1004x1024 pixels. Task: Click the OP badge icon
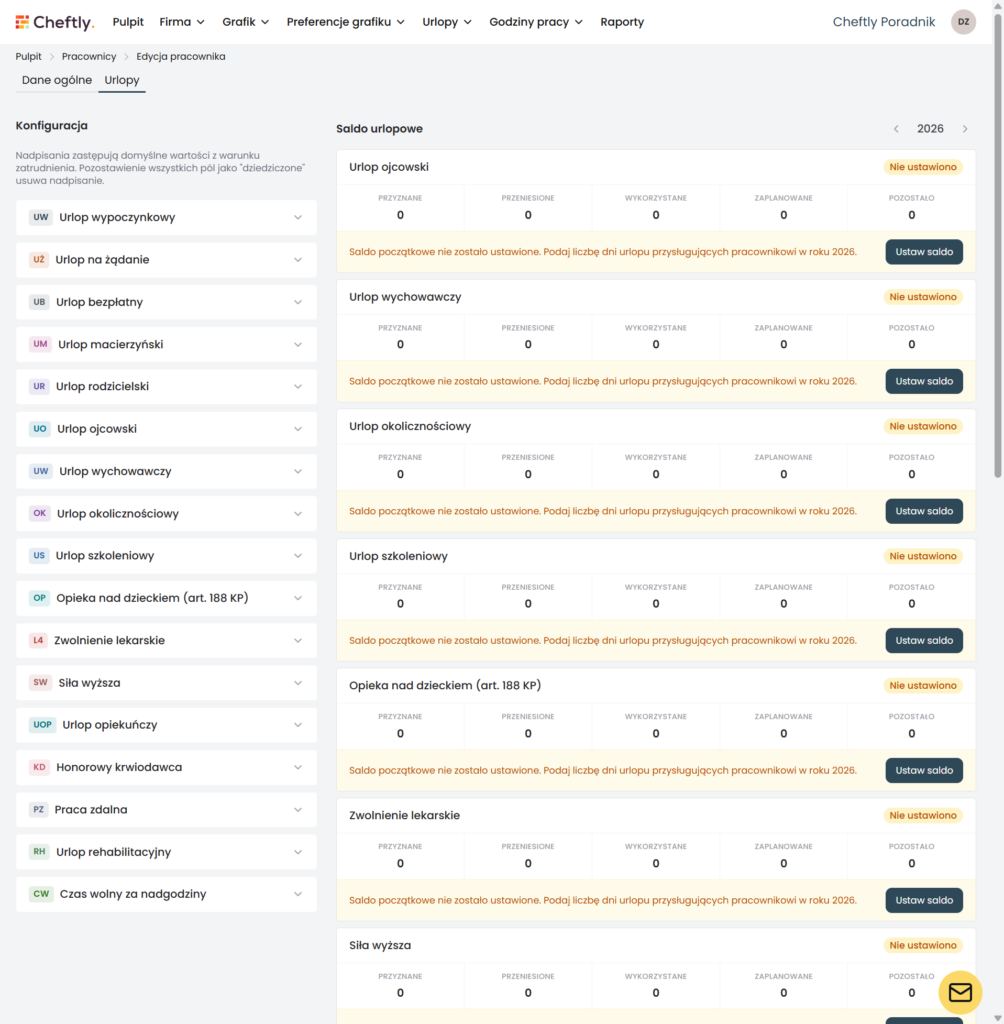point(39,598)
